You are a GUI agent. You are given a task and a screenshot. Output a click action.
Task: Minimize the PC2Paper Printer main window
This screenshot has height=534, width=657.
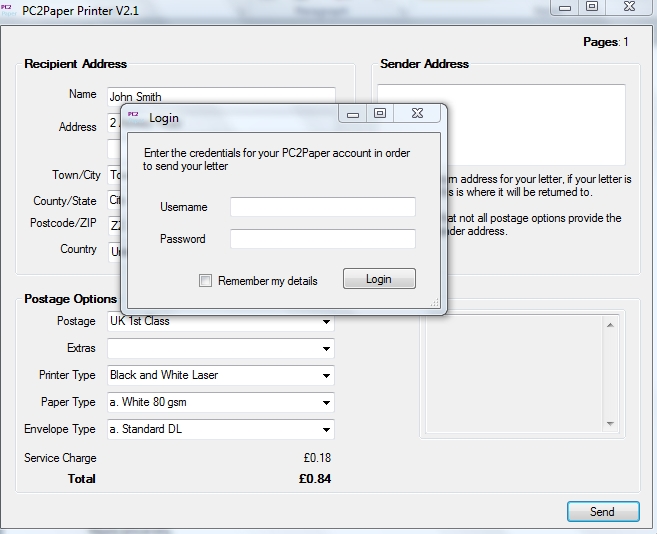pos(565,7)
